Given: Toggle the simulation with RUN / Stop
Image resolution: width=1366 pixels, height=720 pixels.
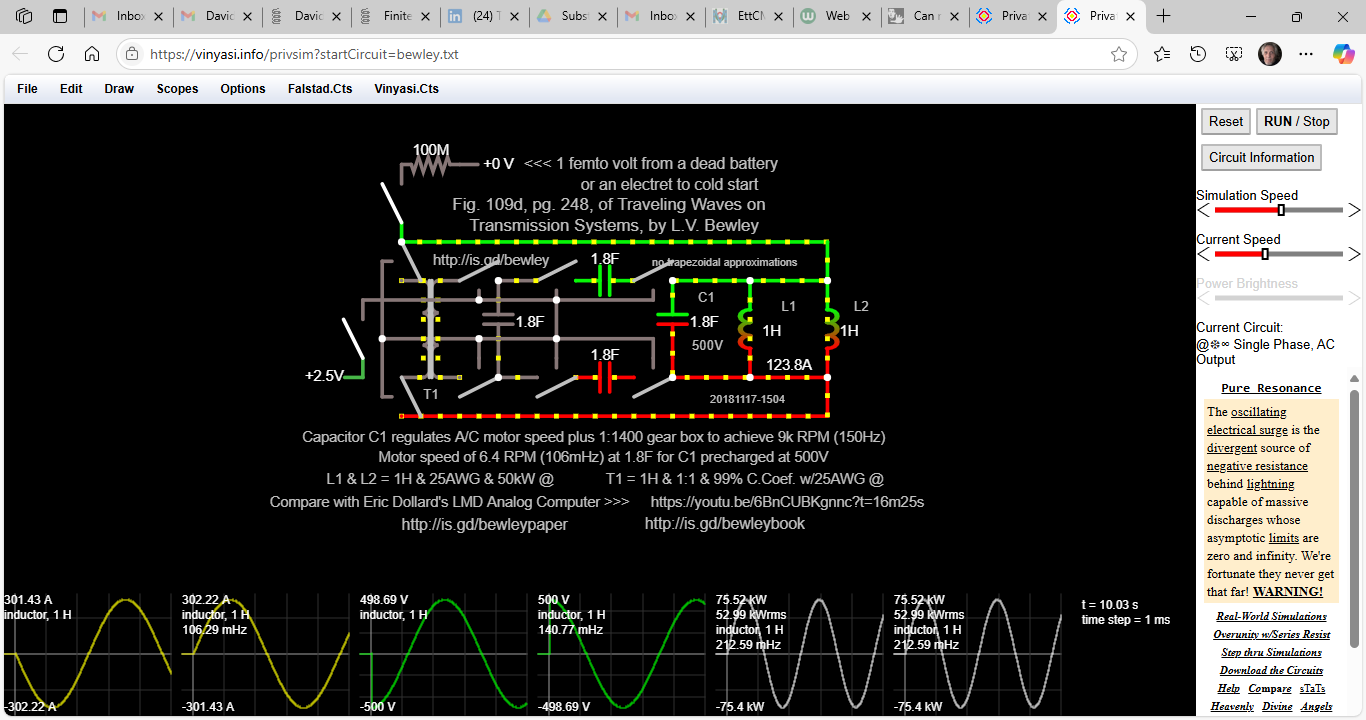Looking at the screenshot, I should (x=1296, y=121).
